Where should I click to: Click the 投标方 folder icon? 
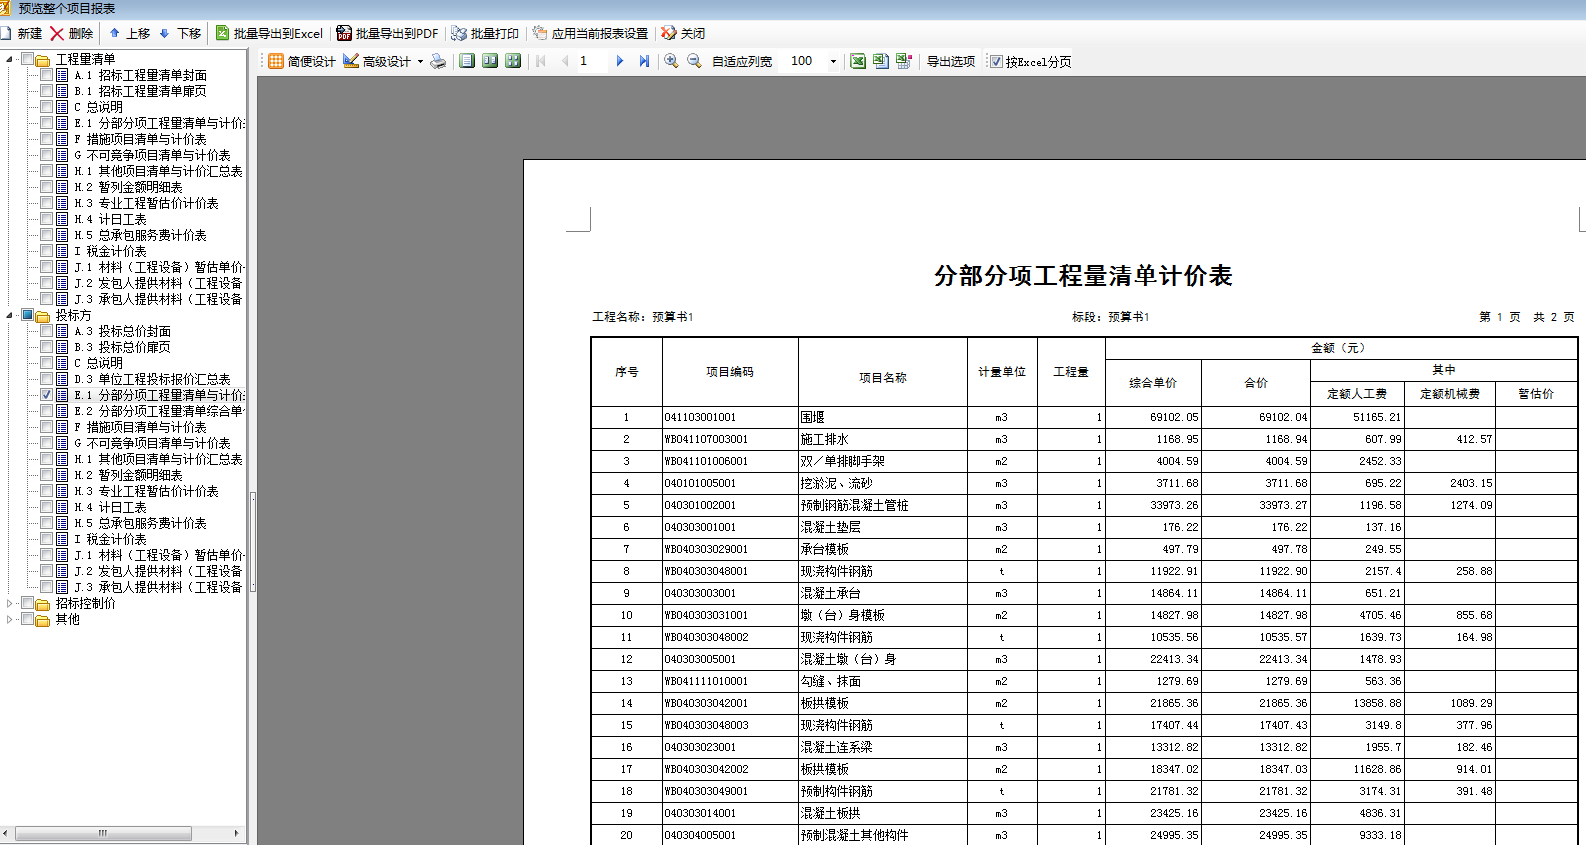[43, 316]
